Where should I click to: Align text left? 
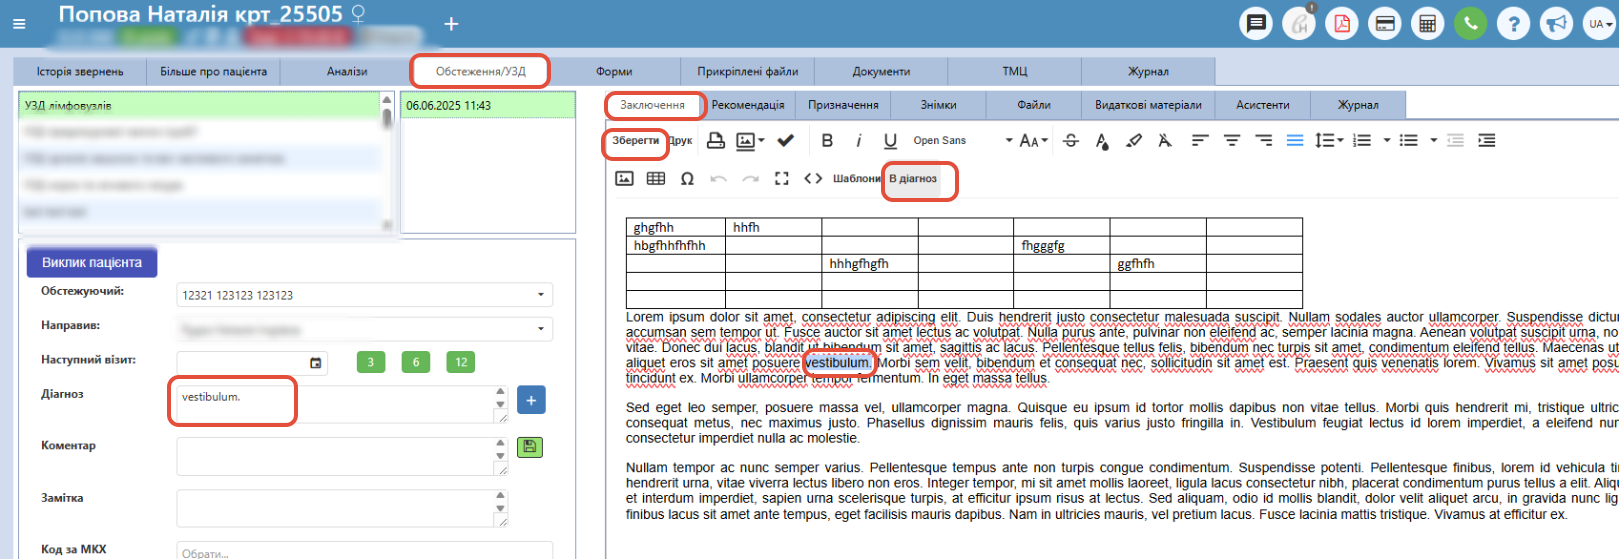coord(1200,141)
